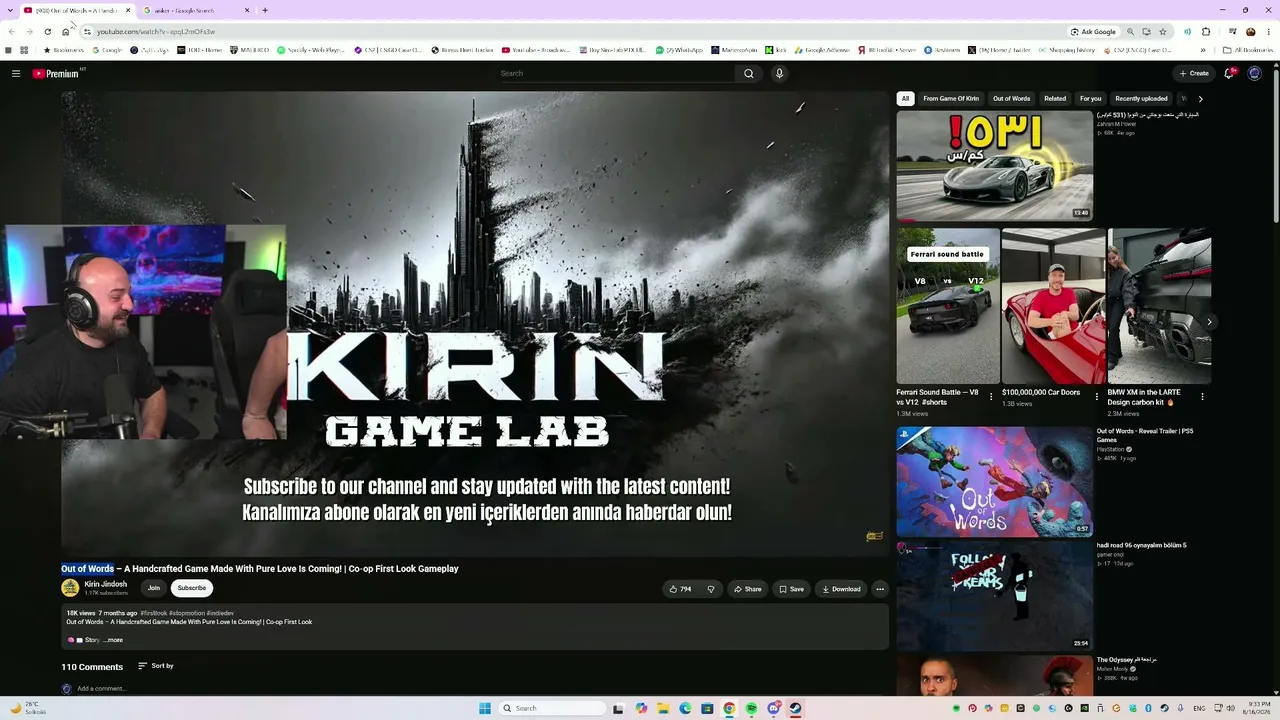This screenshot has width=1280, height=720.
Task: Open comments Sort by dropdown
Action: 156,666
